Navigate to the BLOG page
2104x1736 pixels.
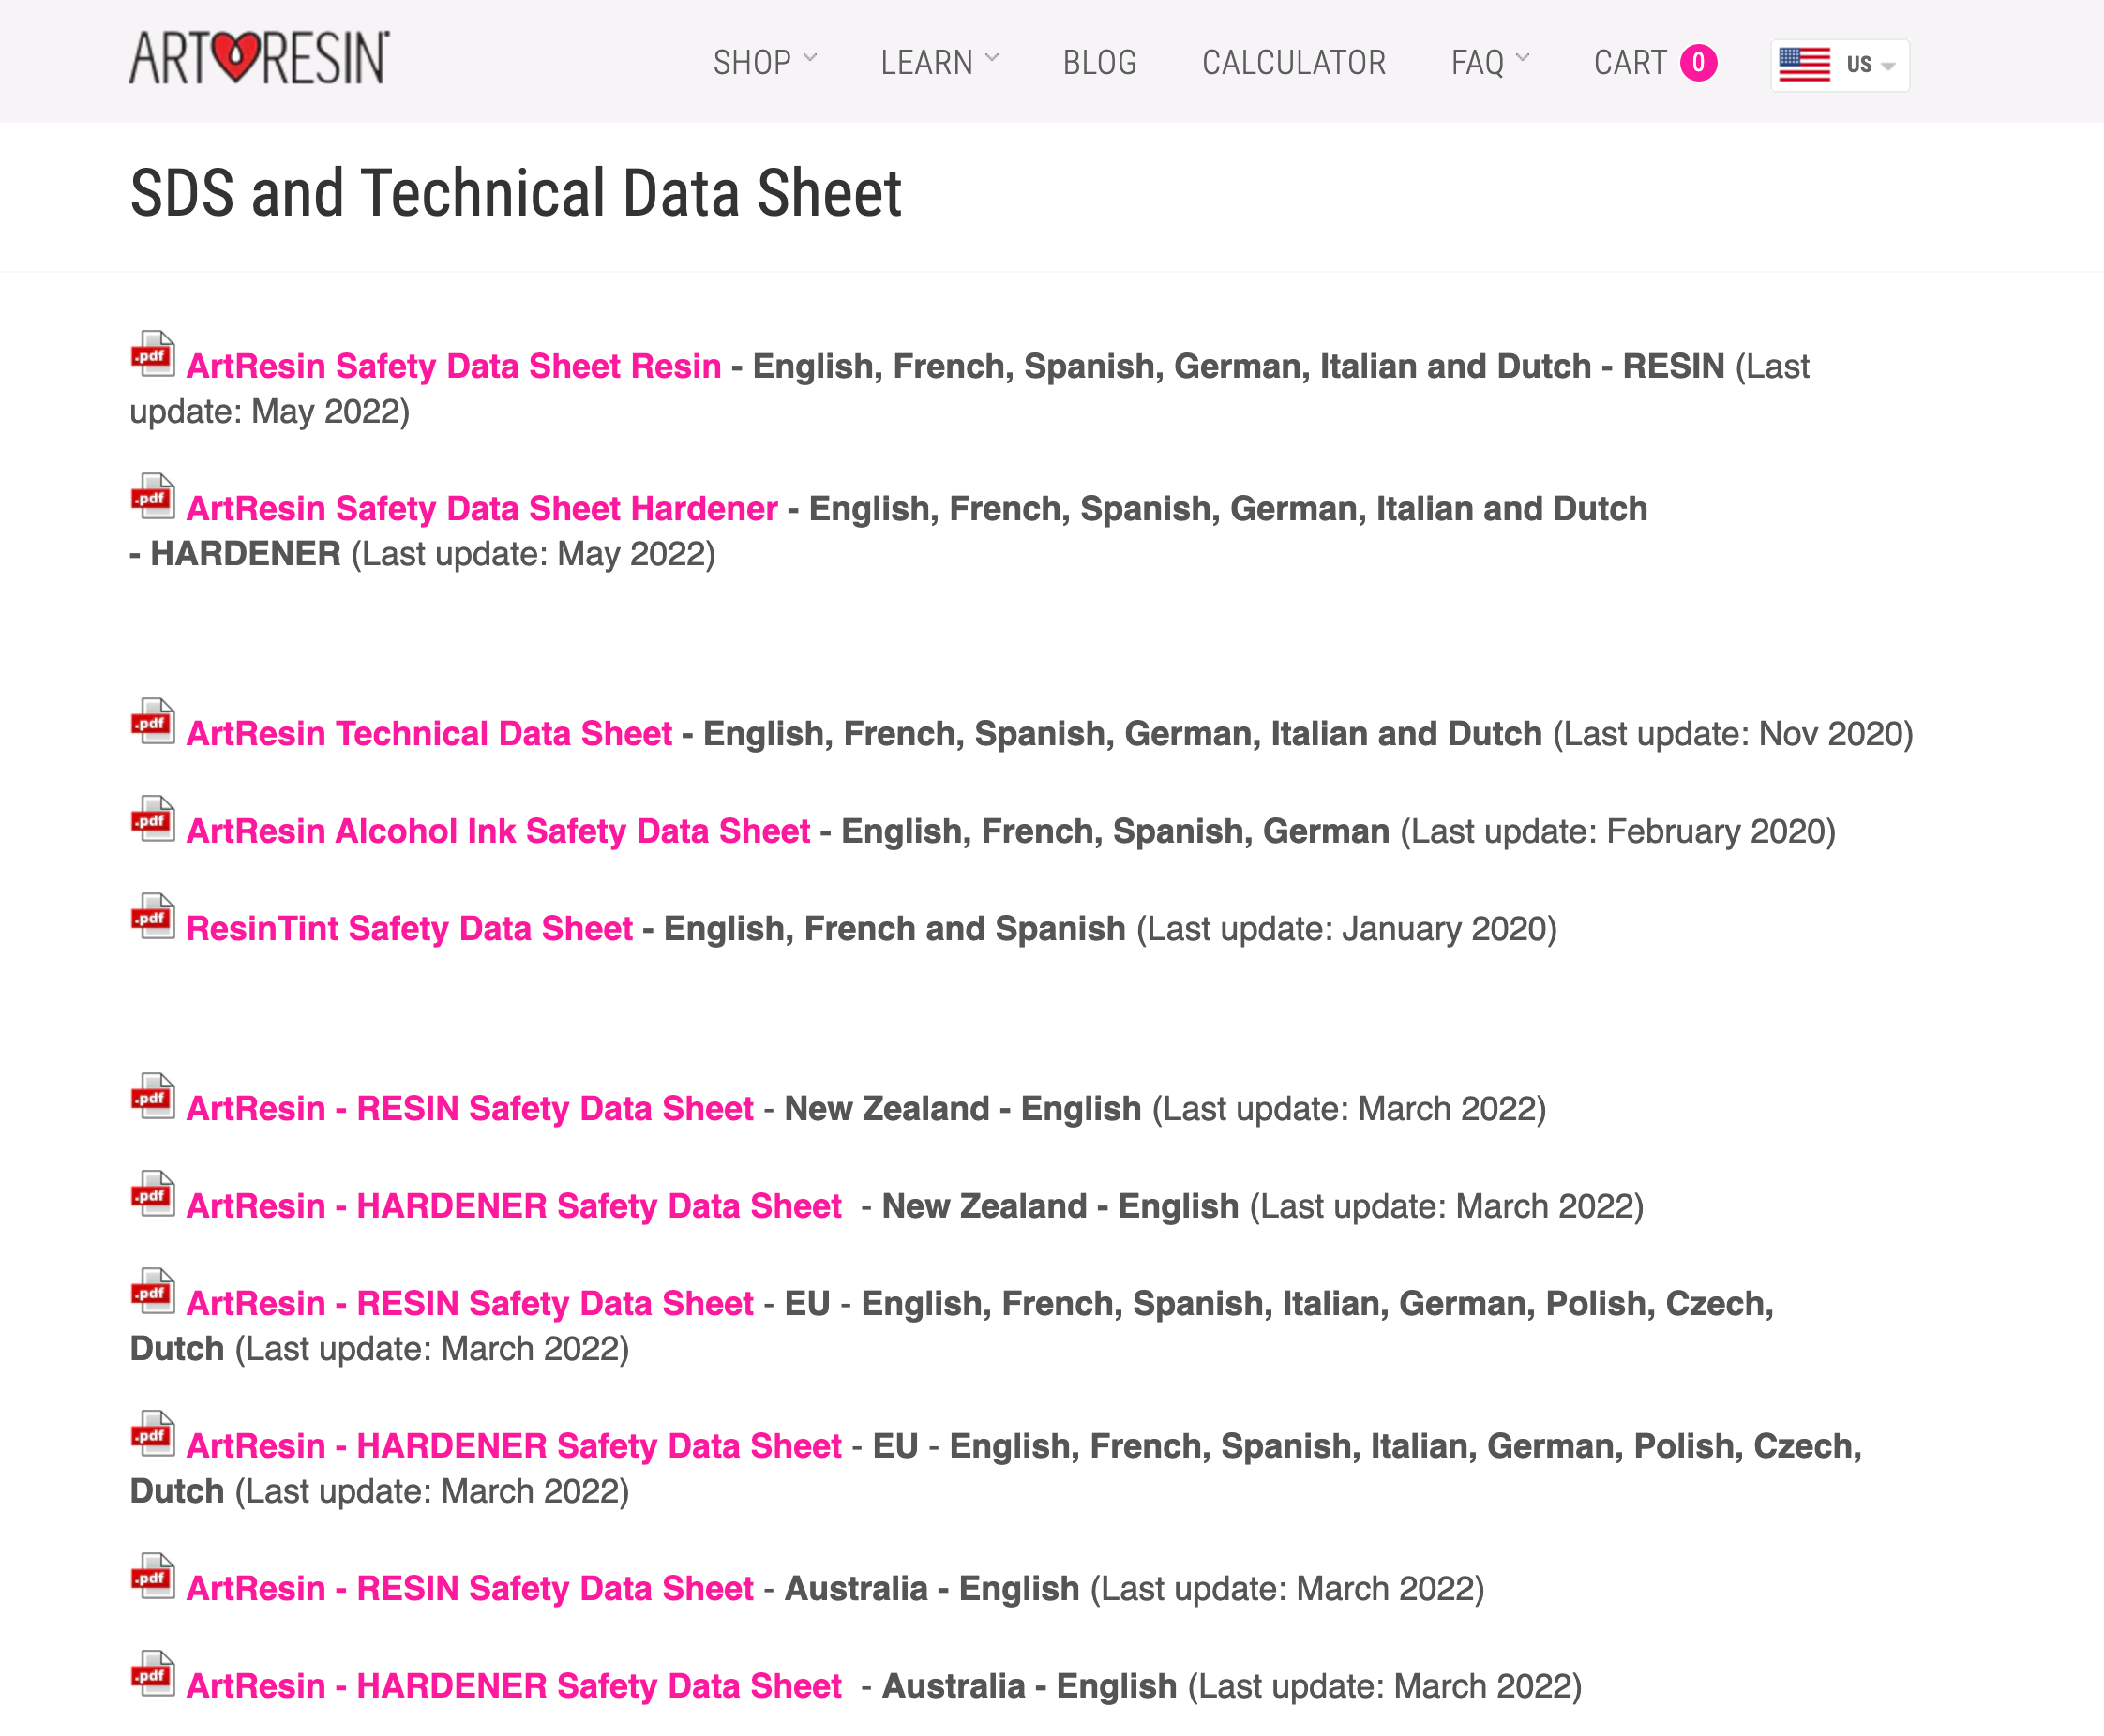pos(1099,61)
